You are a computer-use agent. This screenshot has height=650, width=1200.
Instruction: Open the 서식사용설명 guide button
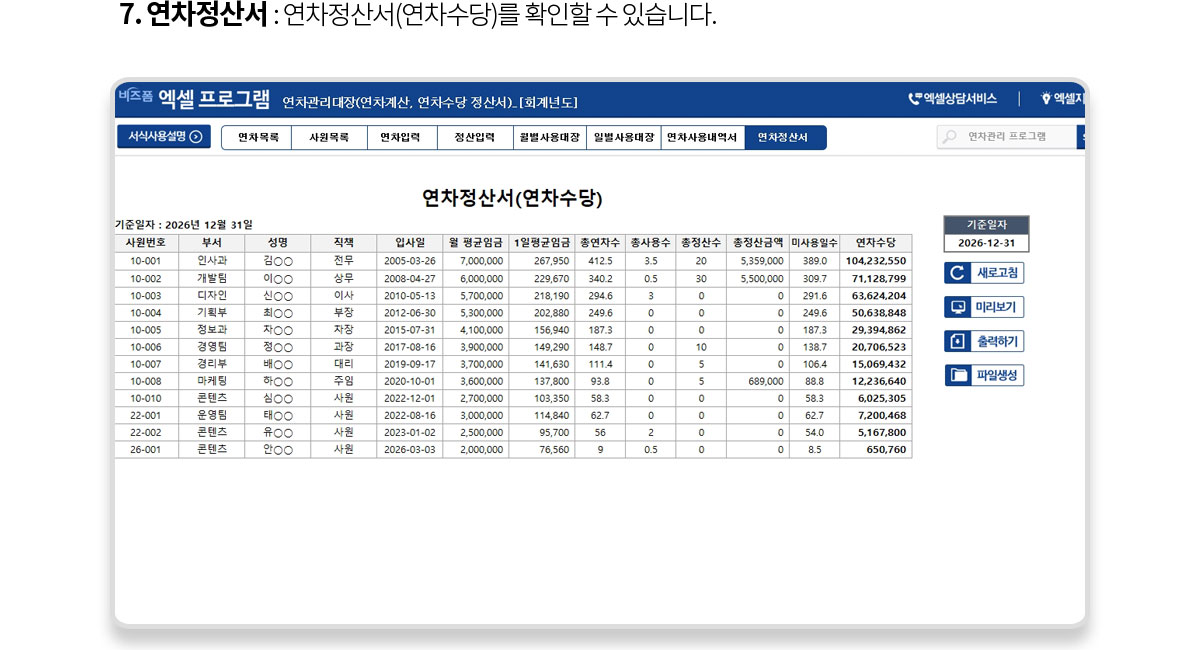pos(164,137)
